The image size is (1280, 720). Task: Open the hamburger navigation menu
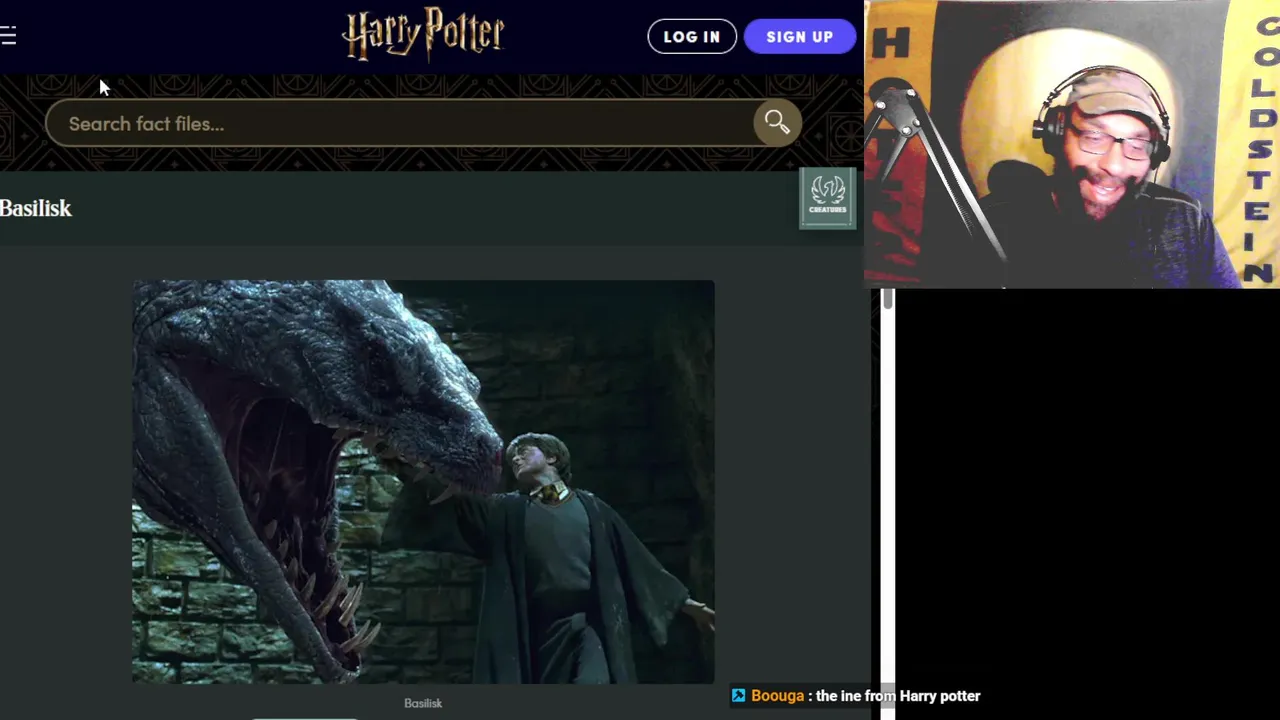[x=8, y=37]
